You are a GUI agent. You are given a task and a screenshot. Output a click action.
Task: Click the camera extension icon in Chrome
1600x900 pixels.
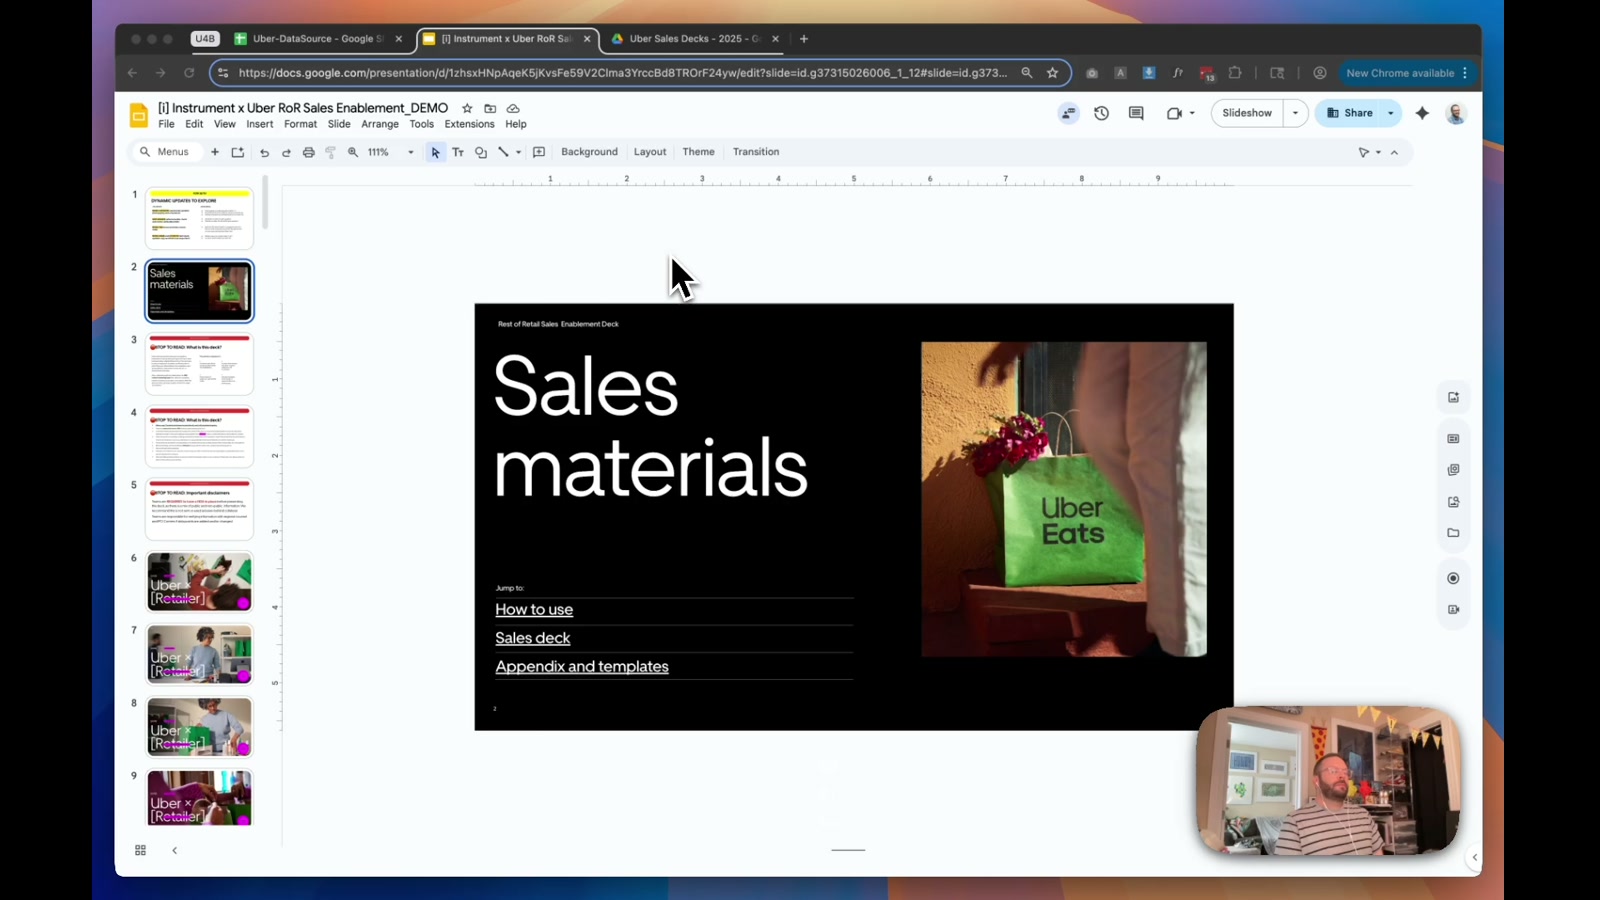click(x=1092, y=73)
